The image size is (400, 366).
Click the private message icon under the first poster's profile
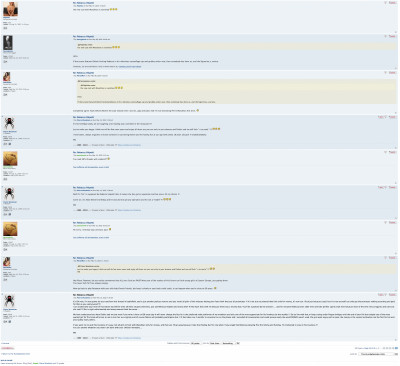click(5, 28)
